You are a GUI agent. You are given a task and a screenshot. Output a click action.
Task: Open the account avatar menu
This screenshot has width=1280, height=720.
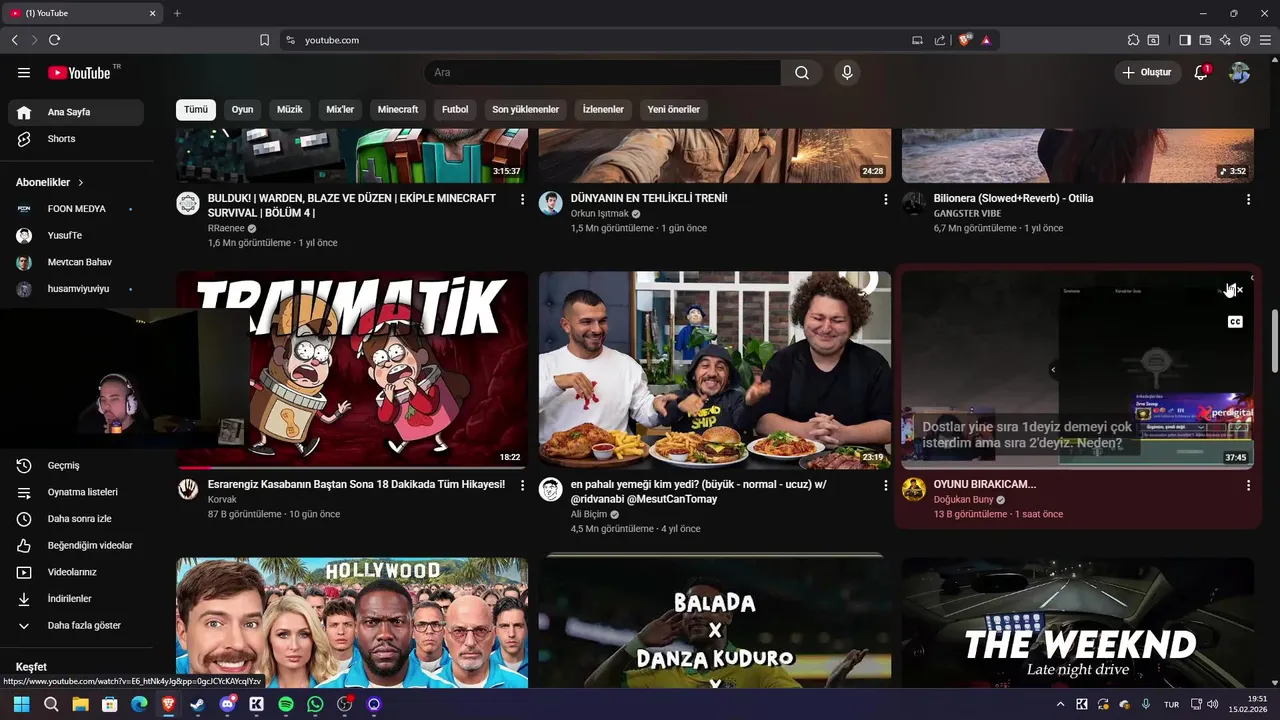[1240, 73]
